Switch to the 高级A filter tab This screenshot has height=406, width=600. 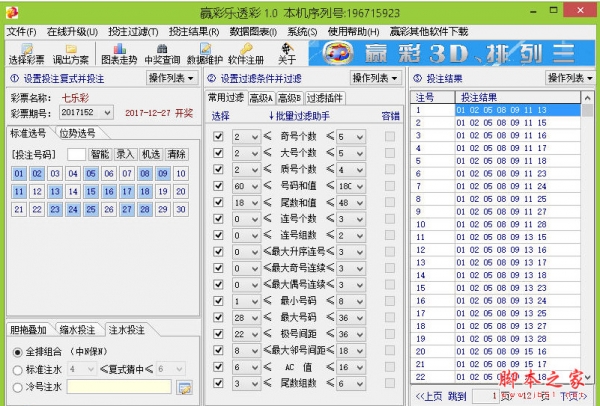pos(261,98)
